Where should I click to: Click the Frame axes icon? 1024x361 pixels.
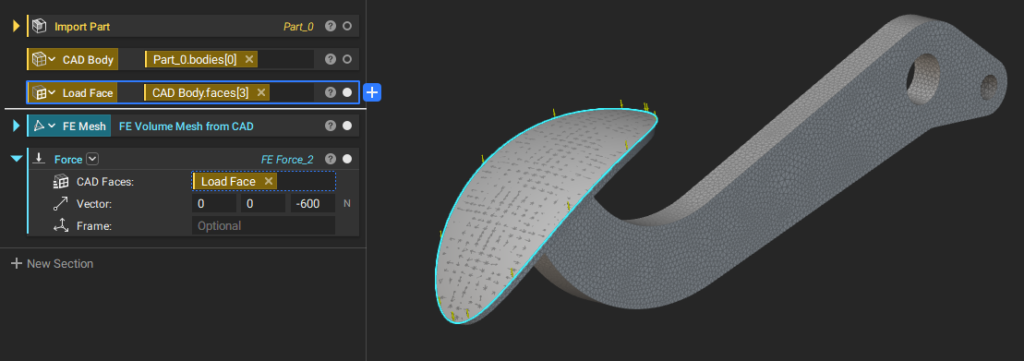(61, 226)
